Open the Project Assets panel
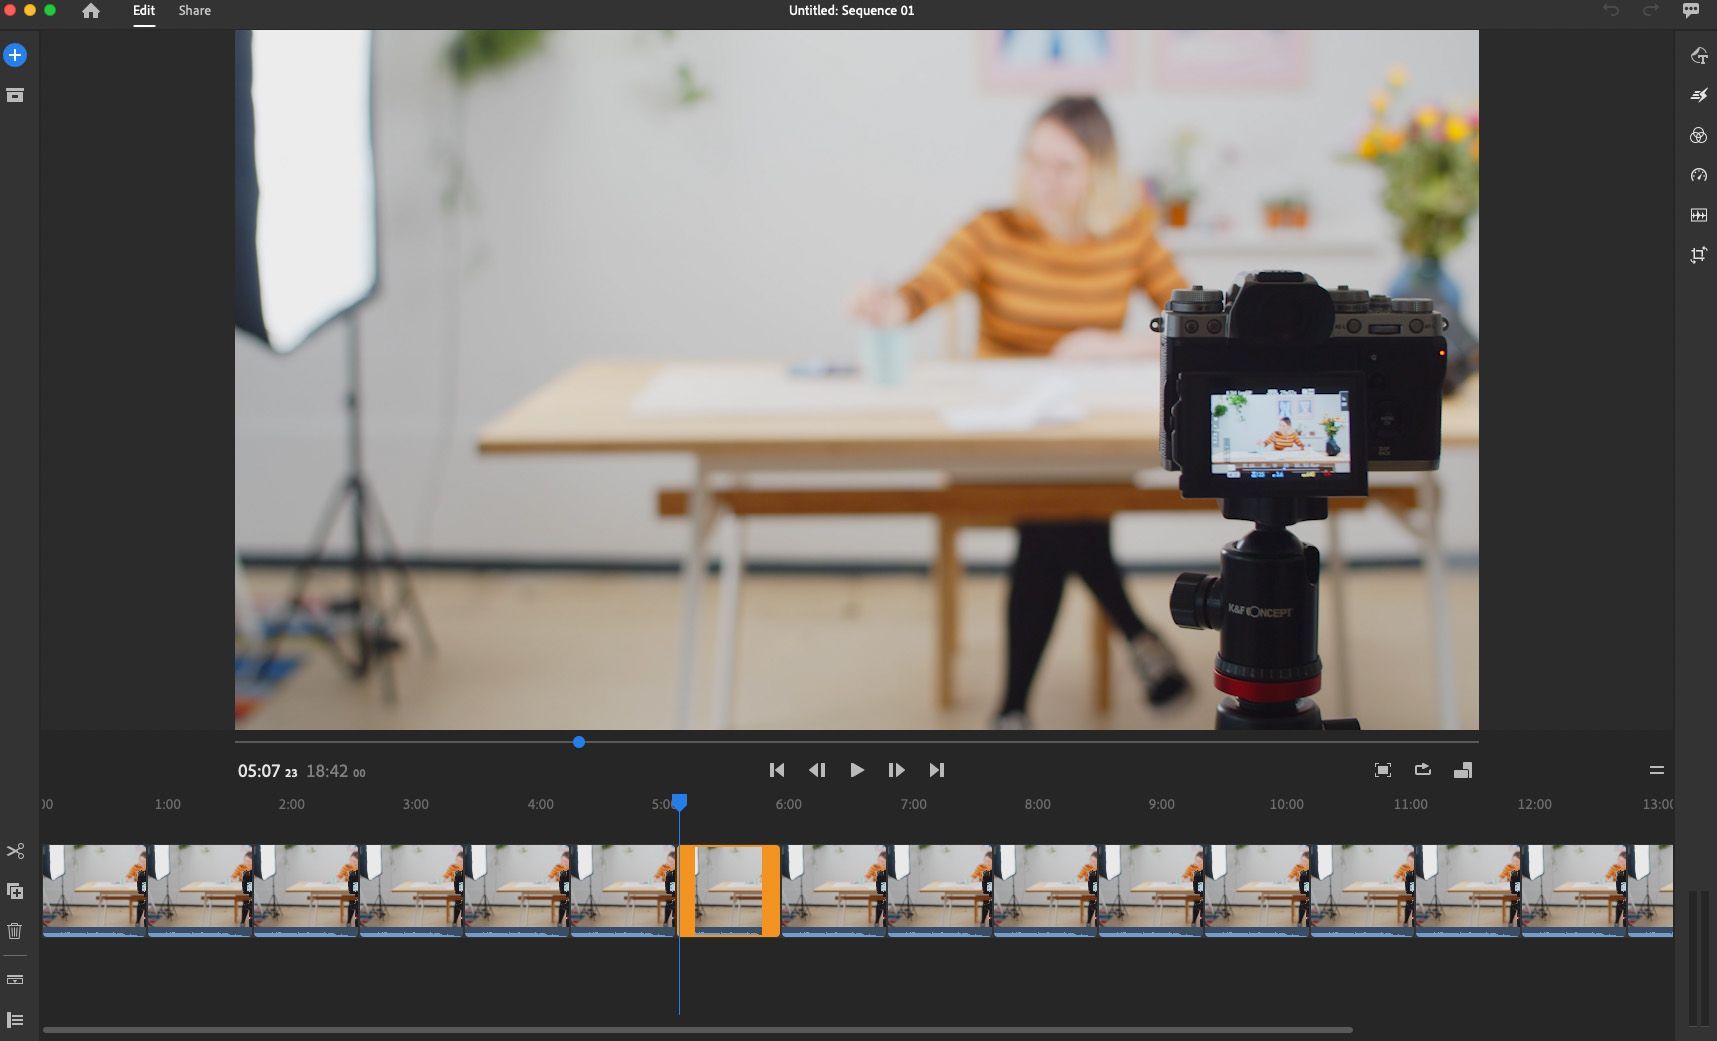Viewport: 1717px width, 1041px height. pos(15,96)
